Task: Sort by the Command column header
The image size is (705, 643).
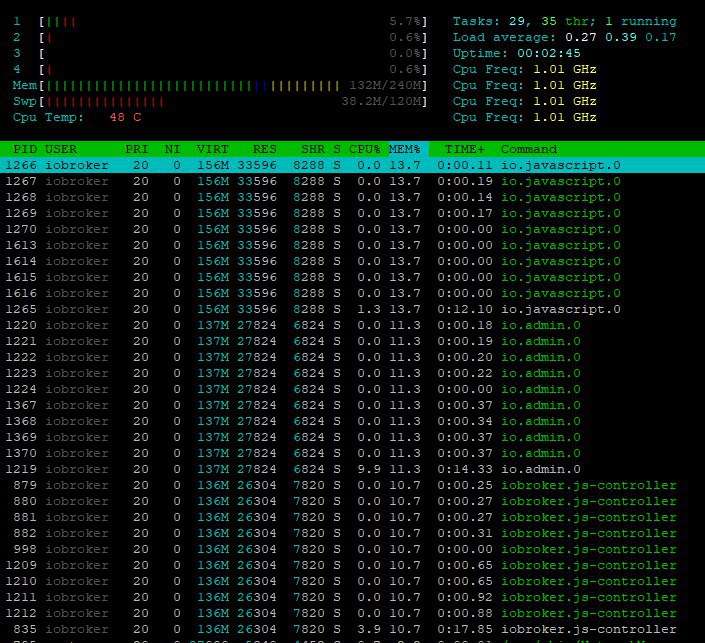Action: pyautogui.click(x=529, y=149)
